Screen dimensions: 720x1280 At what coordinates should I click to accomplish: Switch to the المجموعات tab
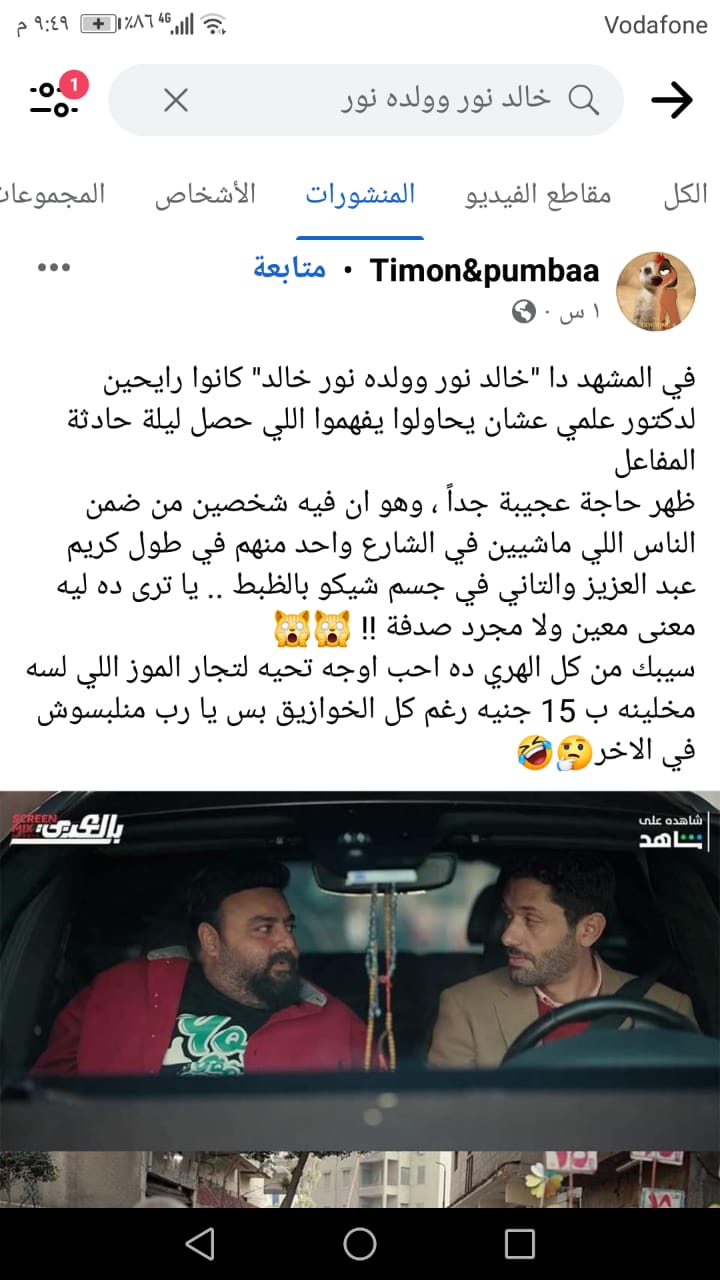(52, 194)
